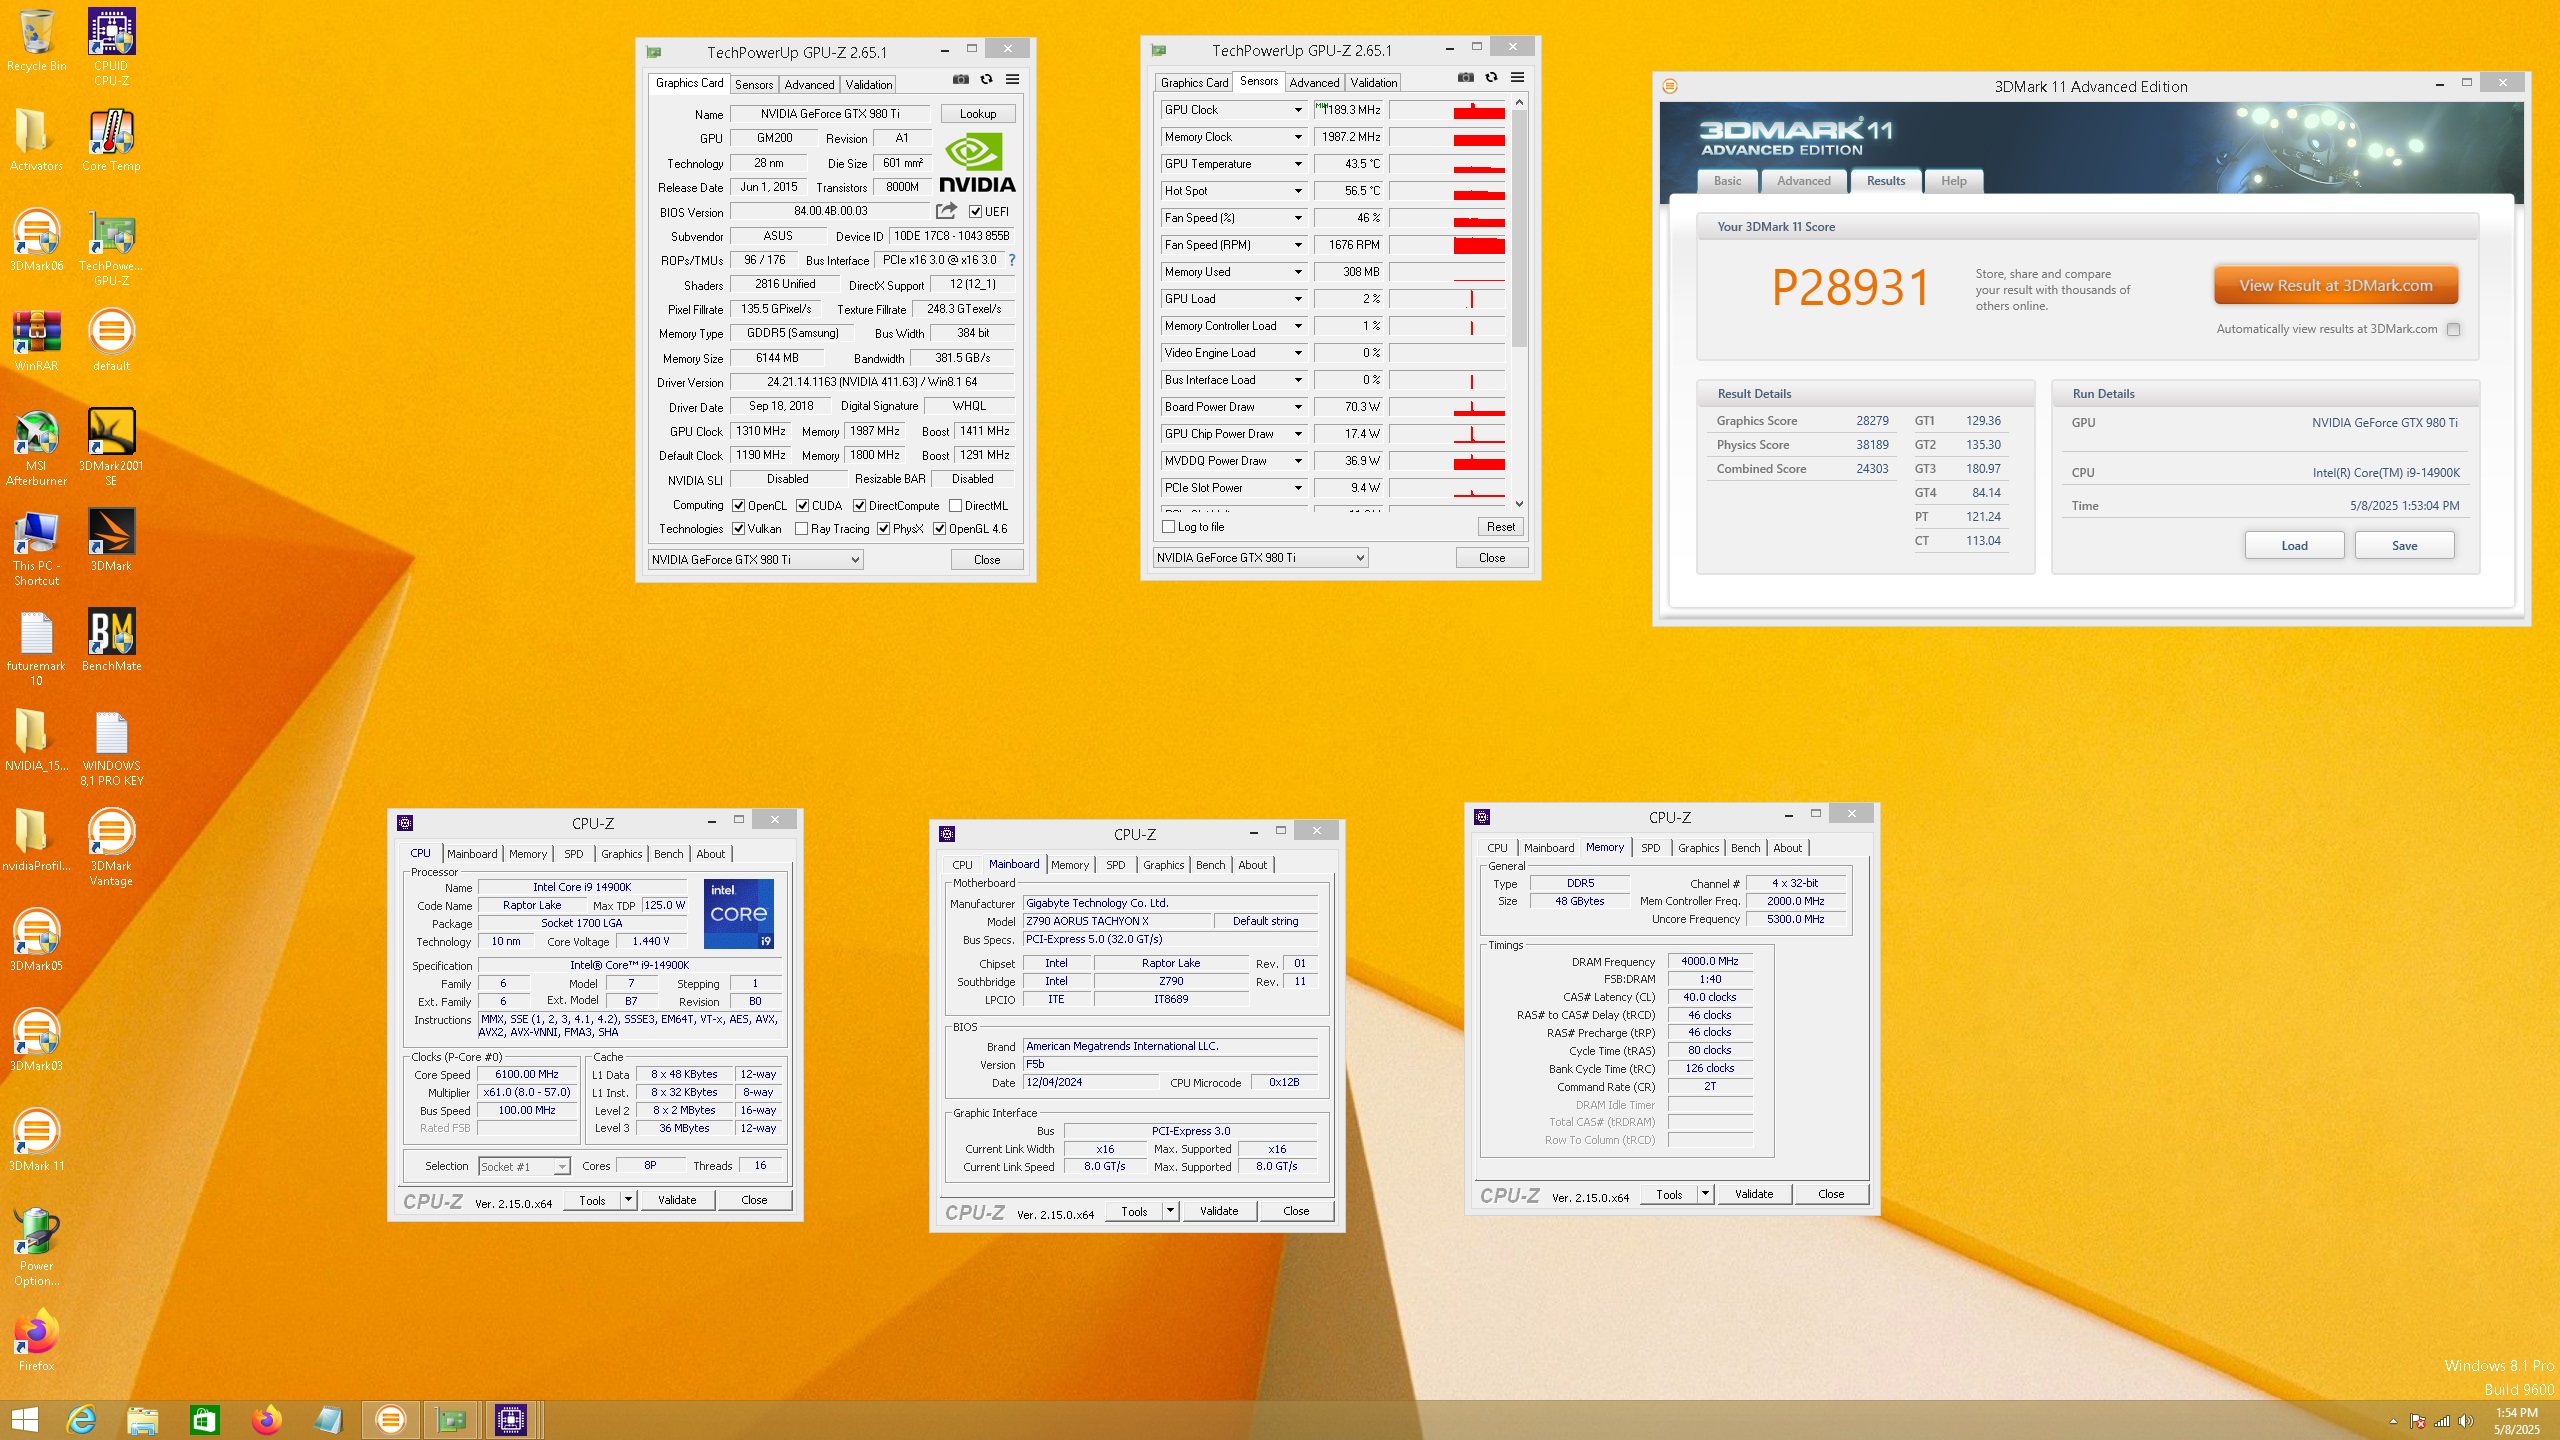Screen dimensions: 2560x1440
Task: Click the Save button in 3DMark 11
Action: (x=2404, y=545)
